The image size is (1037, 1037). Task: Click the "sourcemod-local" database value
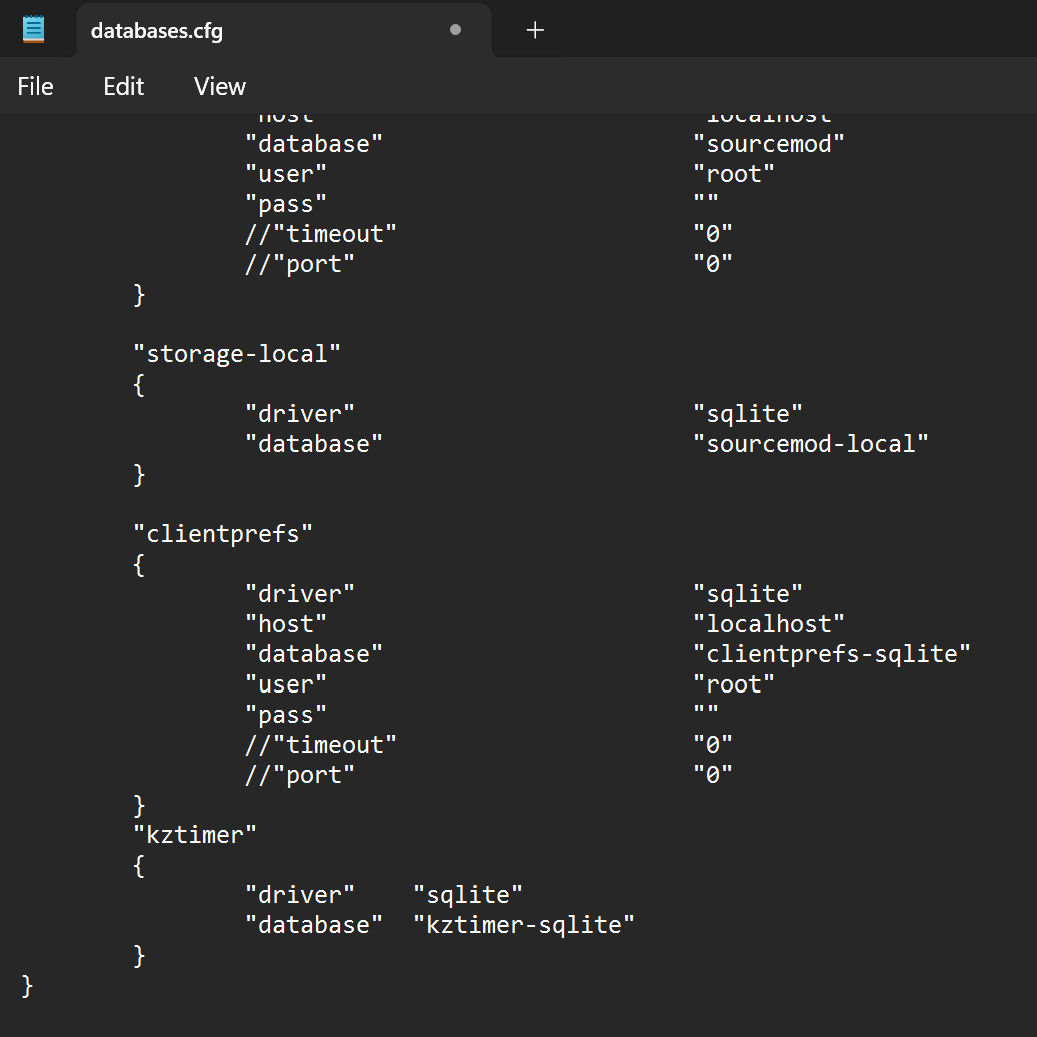pos(810,443)
